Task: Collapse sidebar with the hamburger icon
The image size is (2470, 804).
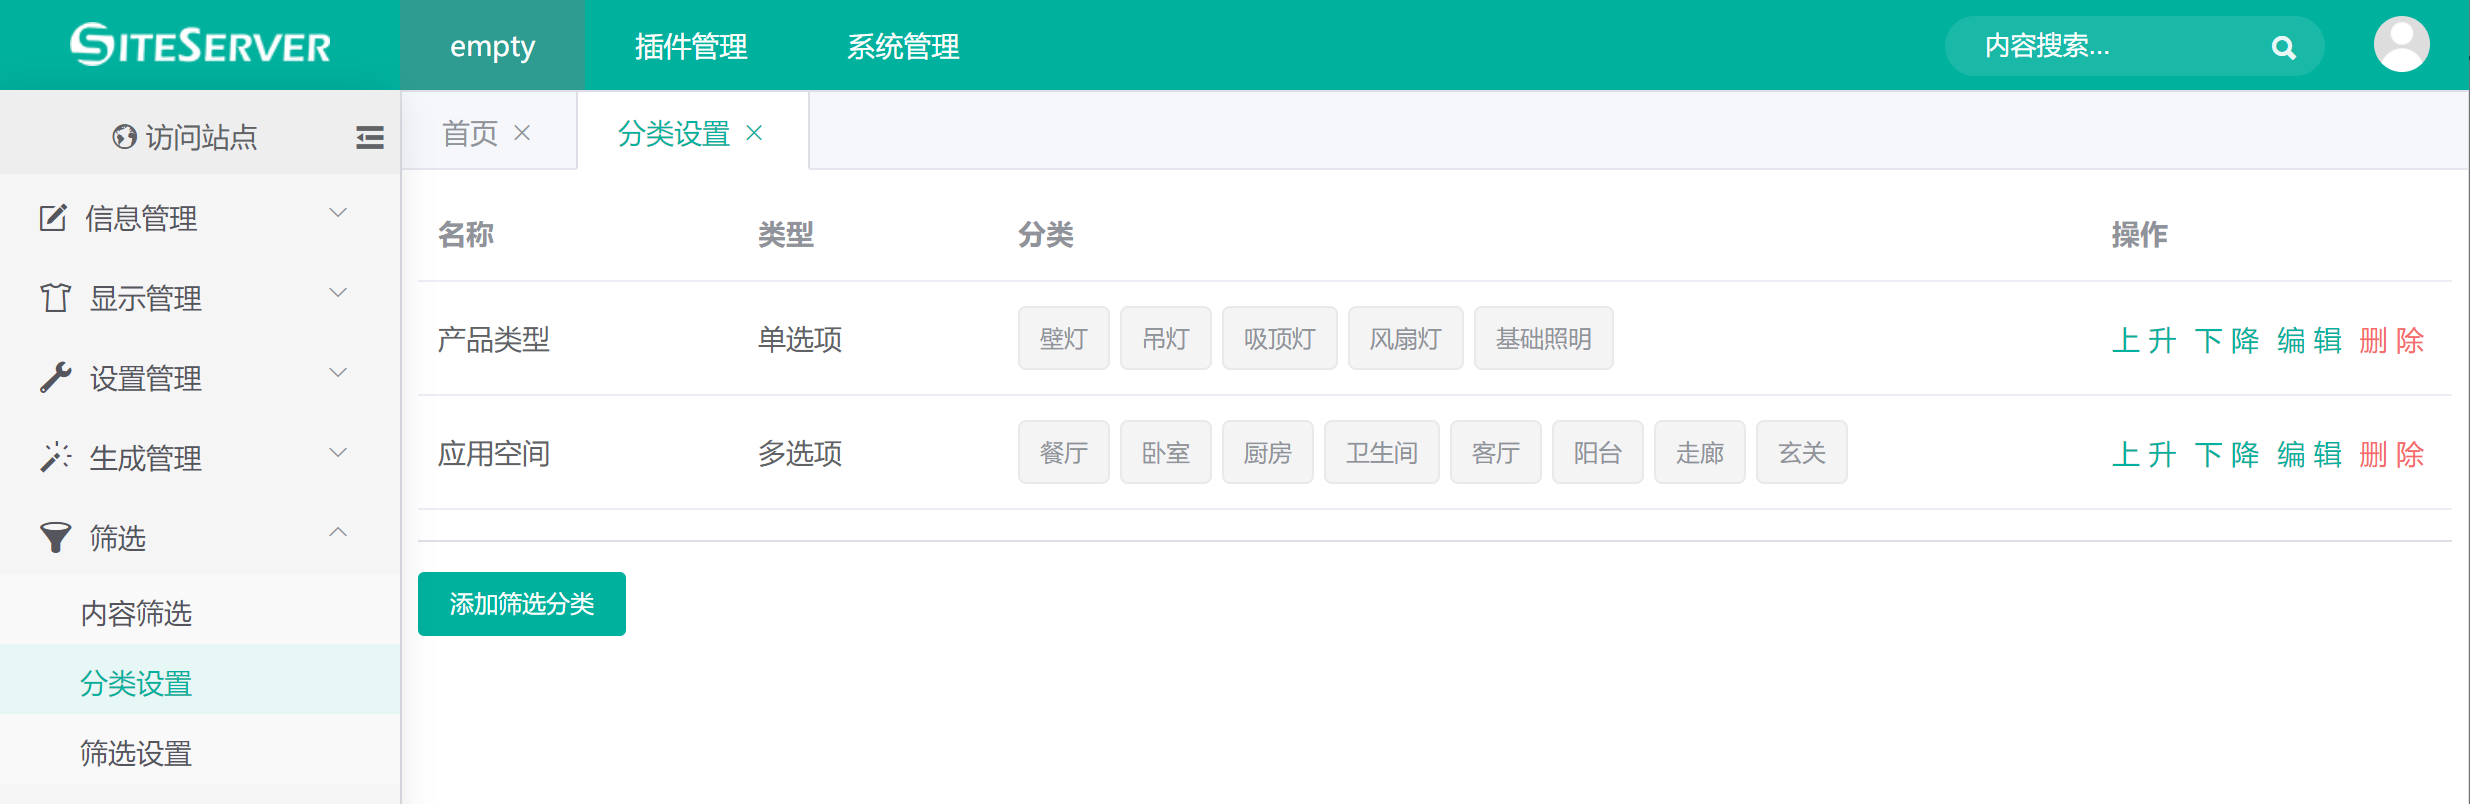Action: pos(369,137)
